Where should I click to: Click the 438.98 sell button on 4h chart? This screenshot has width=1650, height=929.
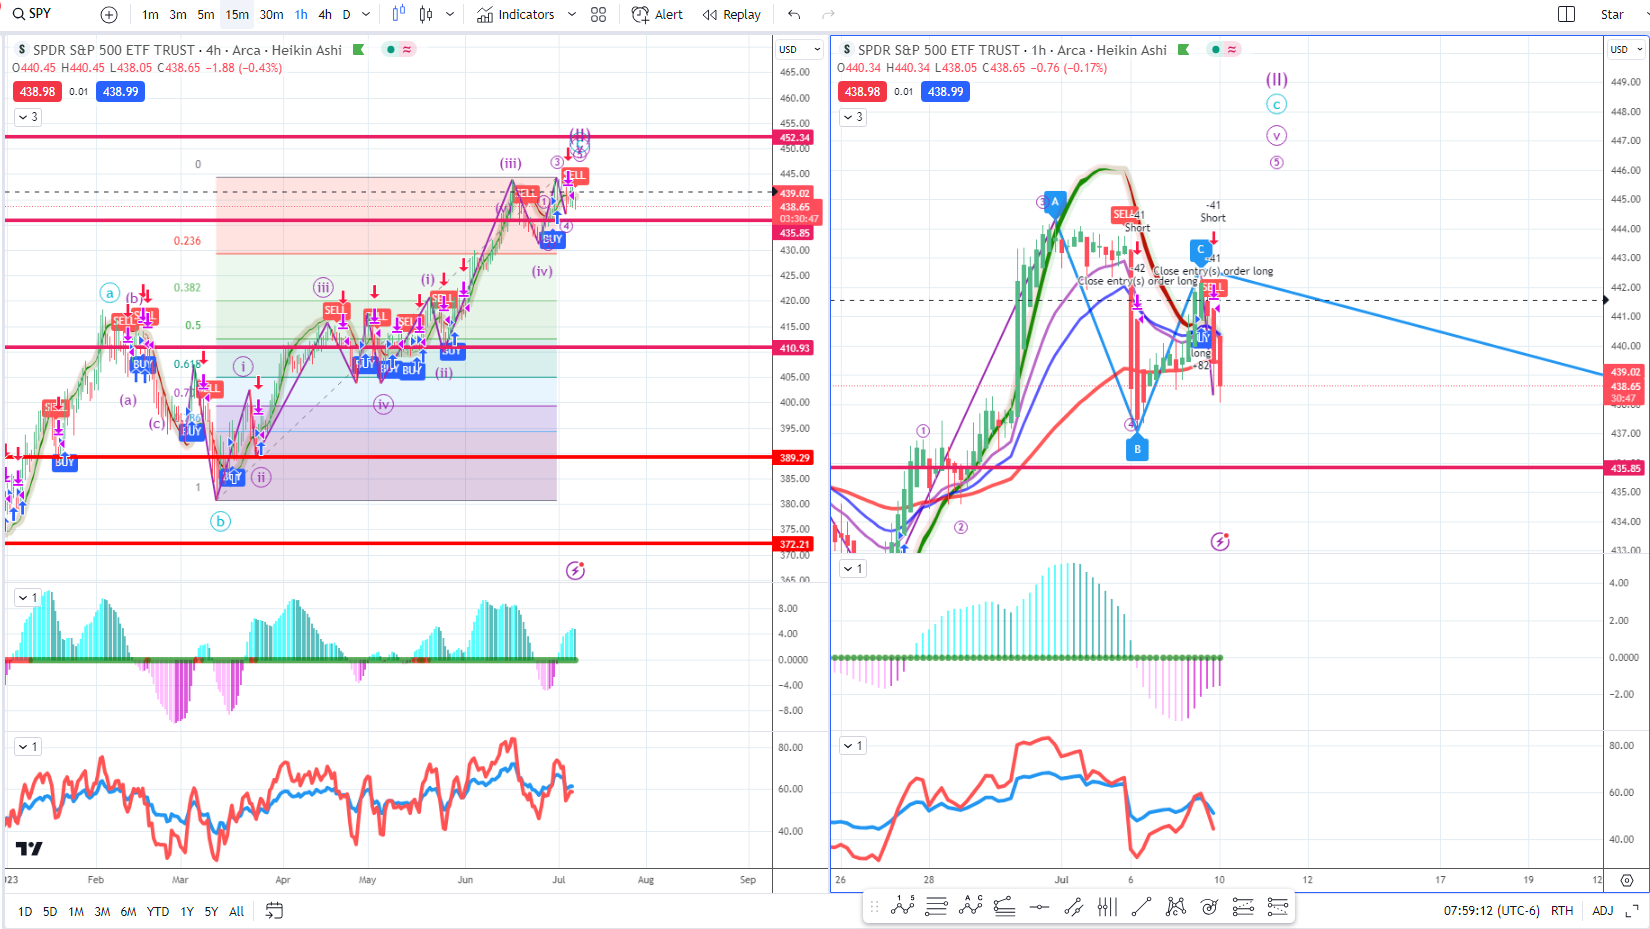coord(37,92)
